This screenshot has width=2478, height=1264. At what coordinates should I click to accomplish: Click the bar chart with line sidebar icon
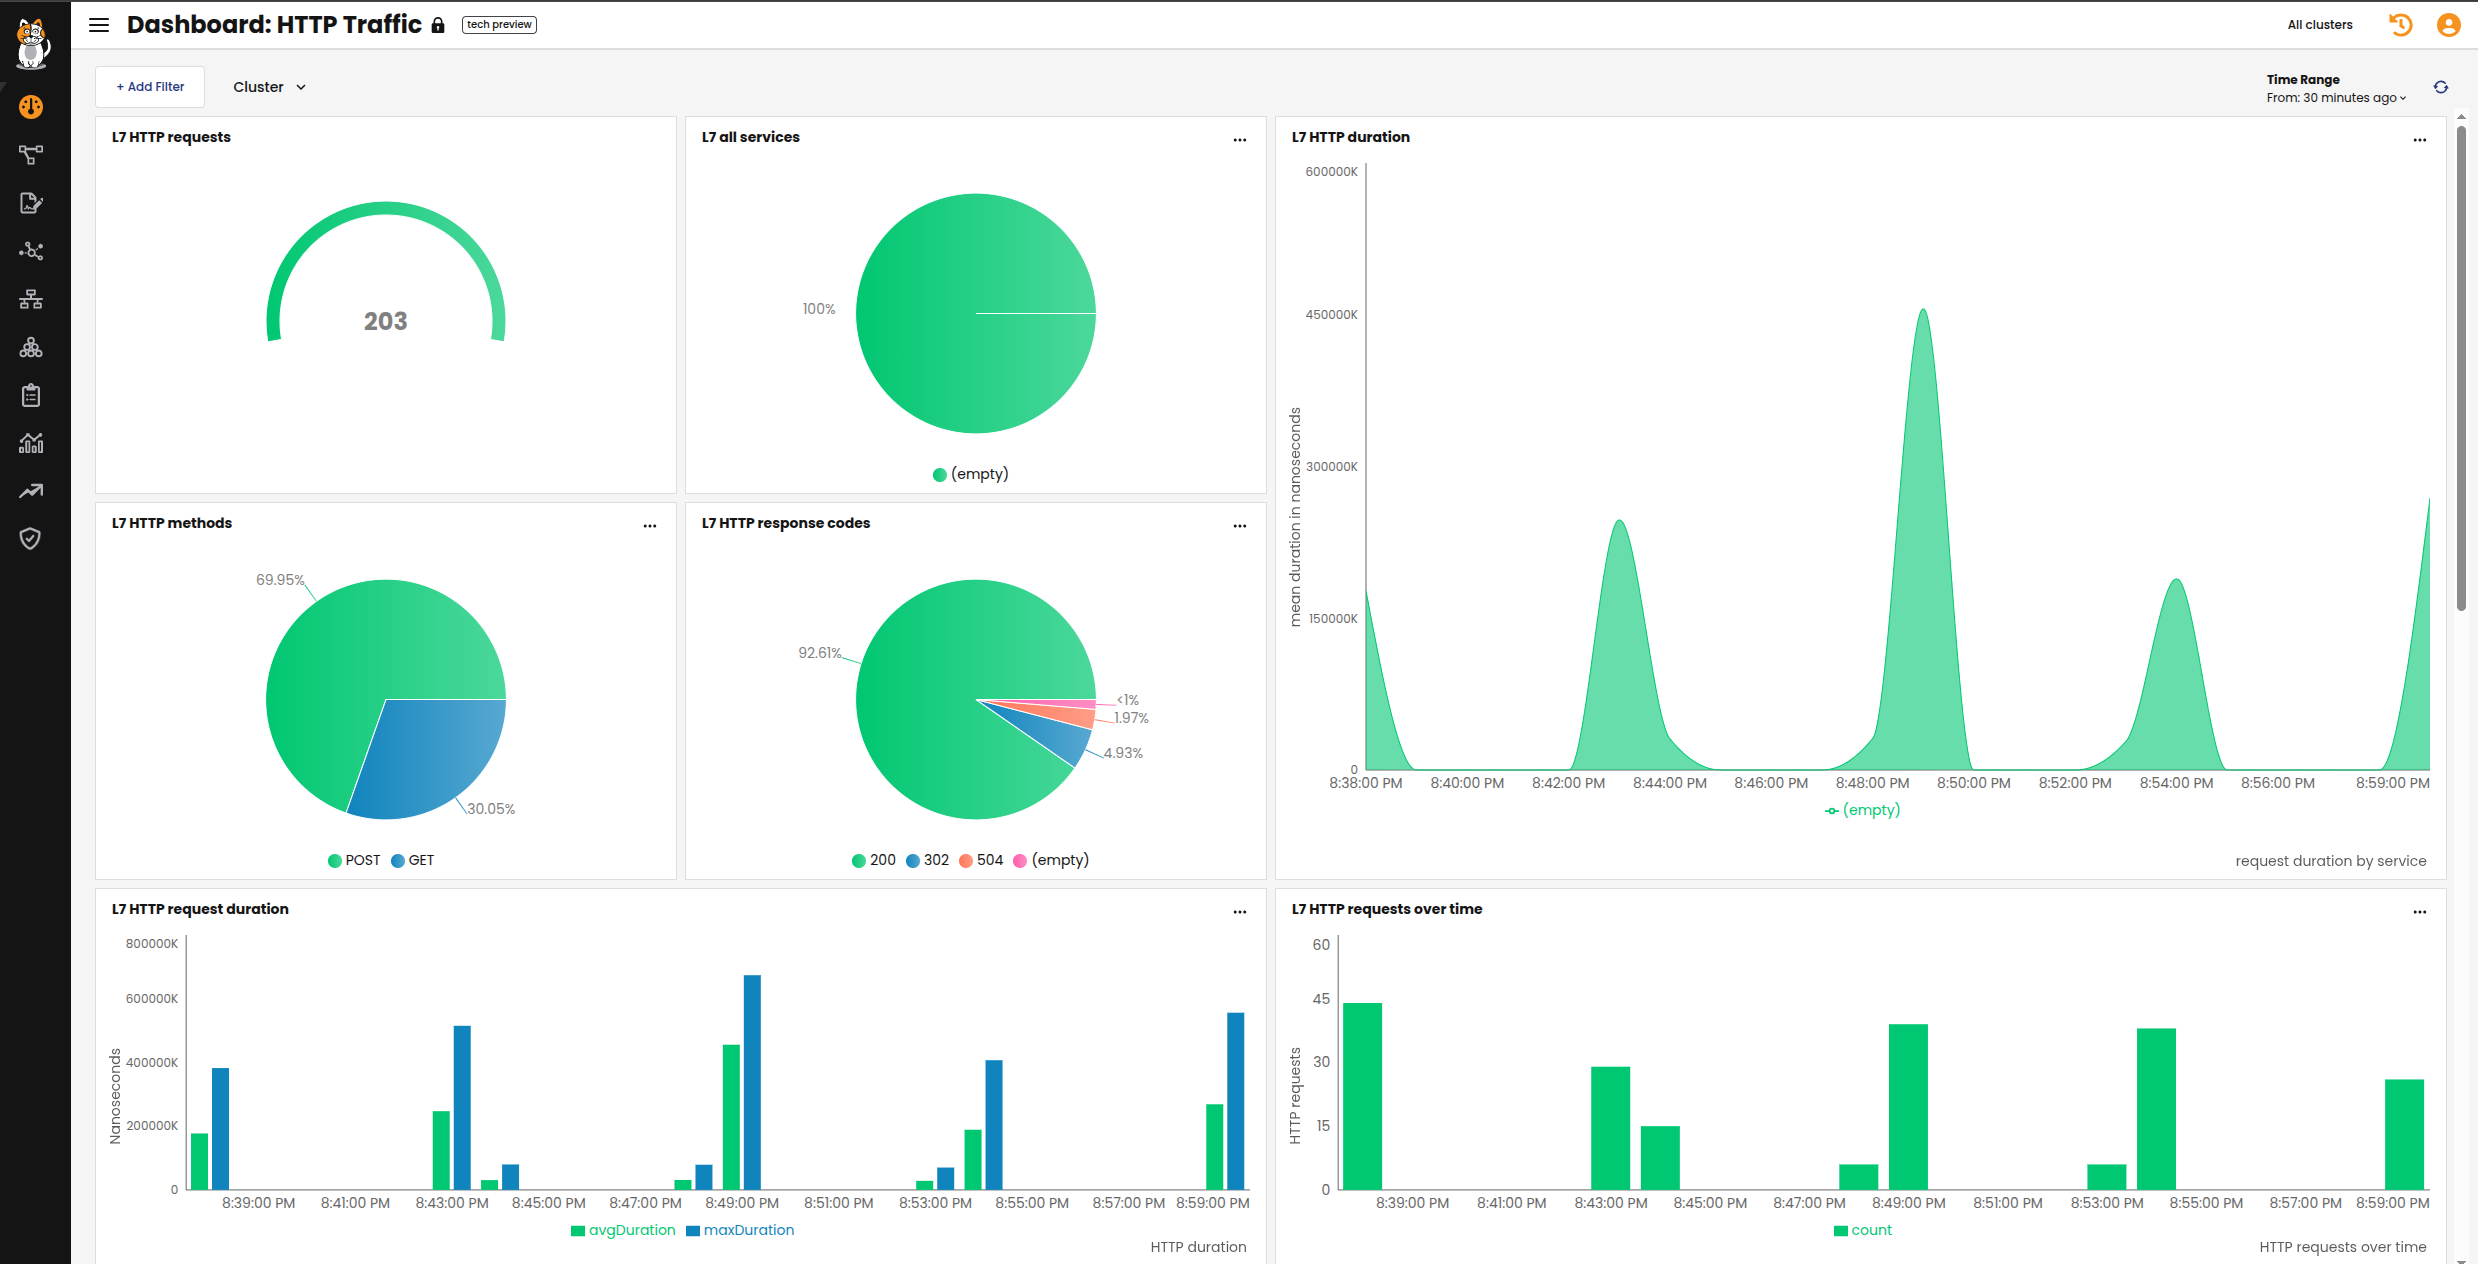point(31,443)
